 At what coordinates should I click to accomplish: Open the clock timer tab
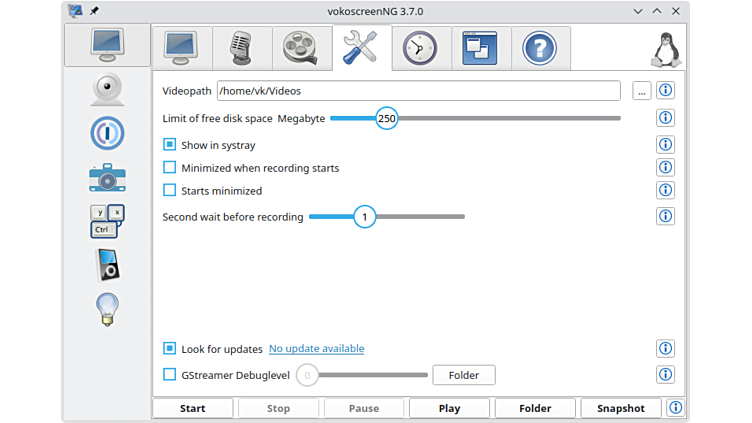(x=421, y=46)
